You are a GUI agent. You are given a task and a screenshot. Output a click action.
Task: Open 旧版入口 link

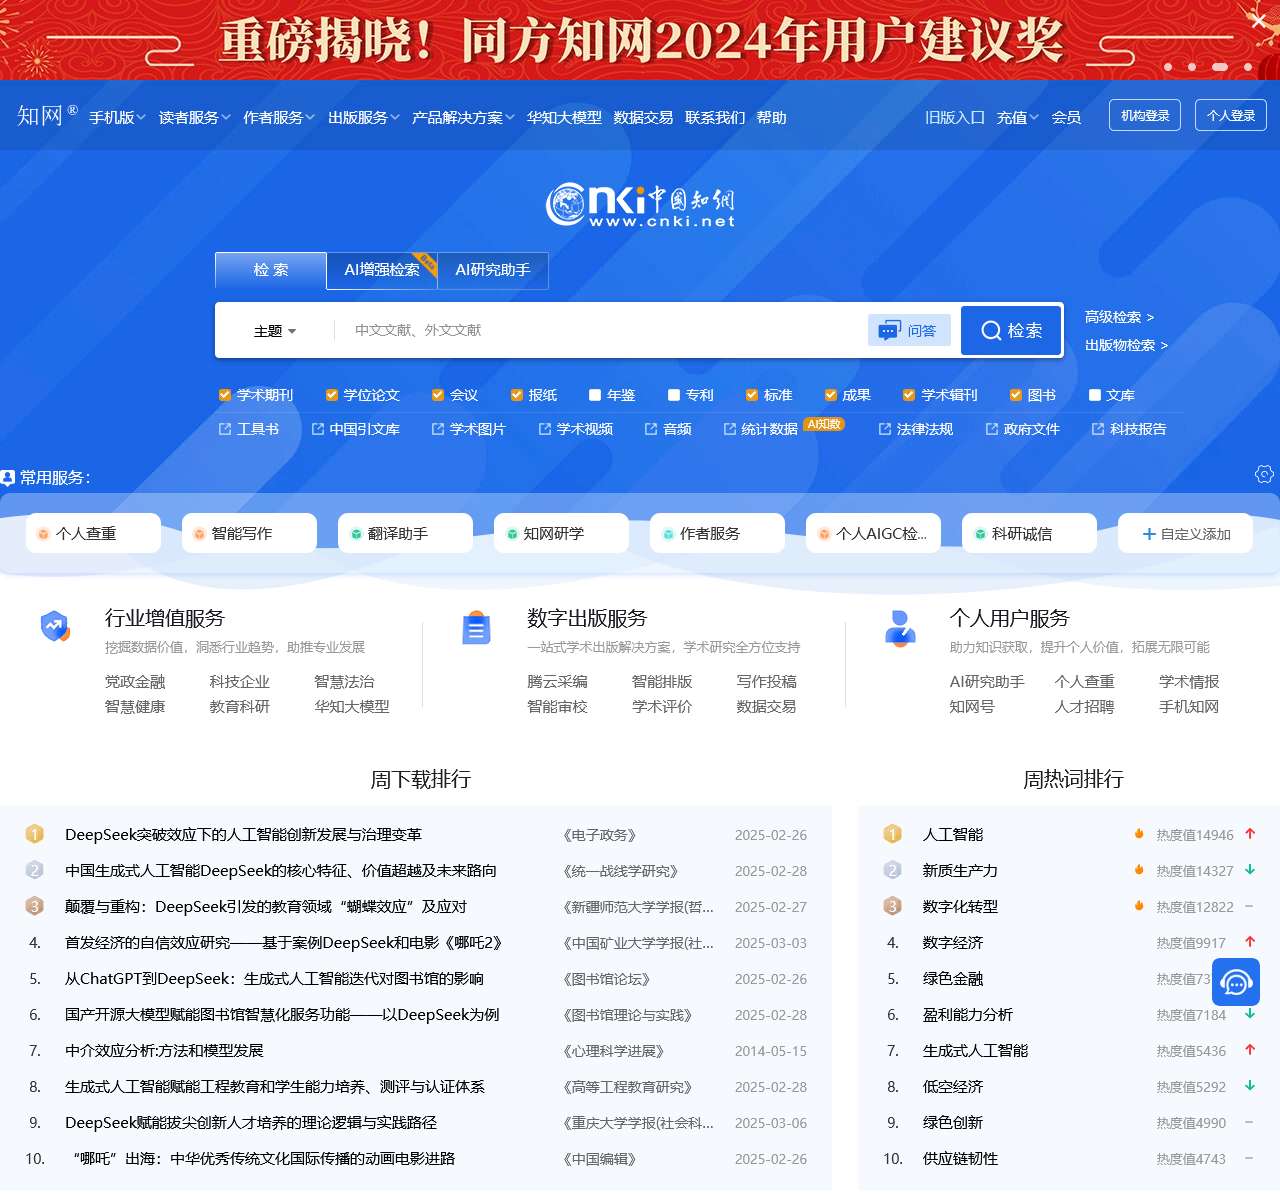[x=954, y=117]
